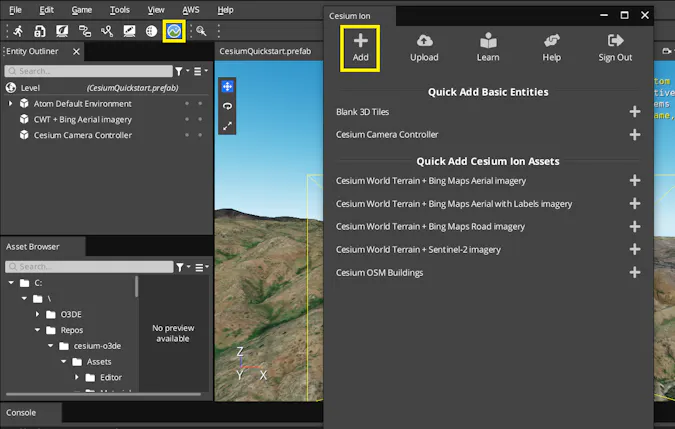Screen dimensions: 675x429
Task: Select the viewport rotate manipulator tool
Action: (227, 106)
